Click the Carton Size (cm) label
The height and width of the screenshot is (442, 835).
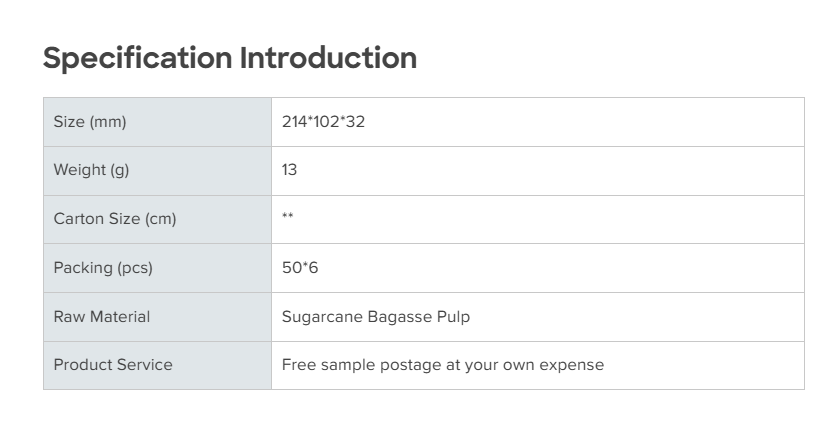(114, 219)
